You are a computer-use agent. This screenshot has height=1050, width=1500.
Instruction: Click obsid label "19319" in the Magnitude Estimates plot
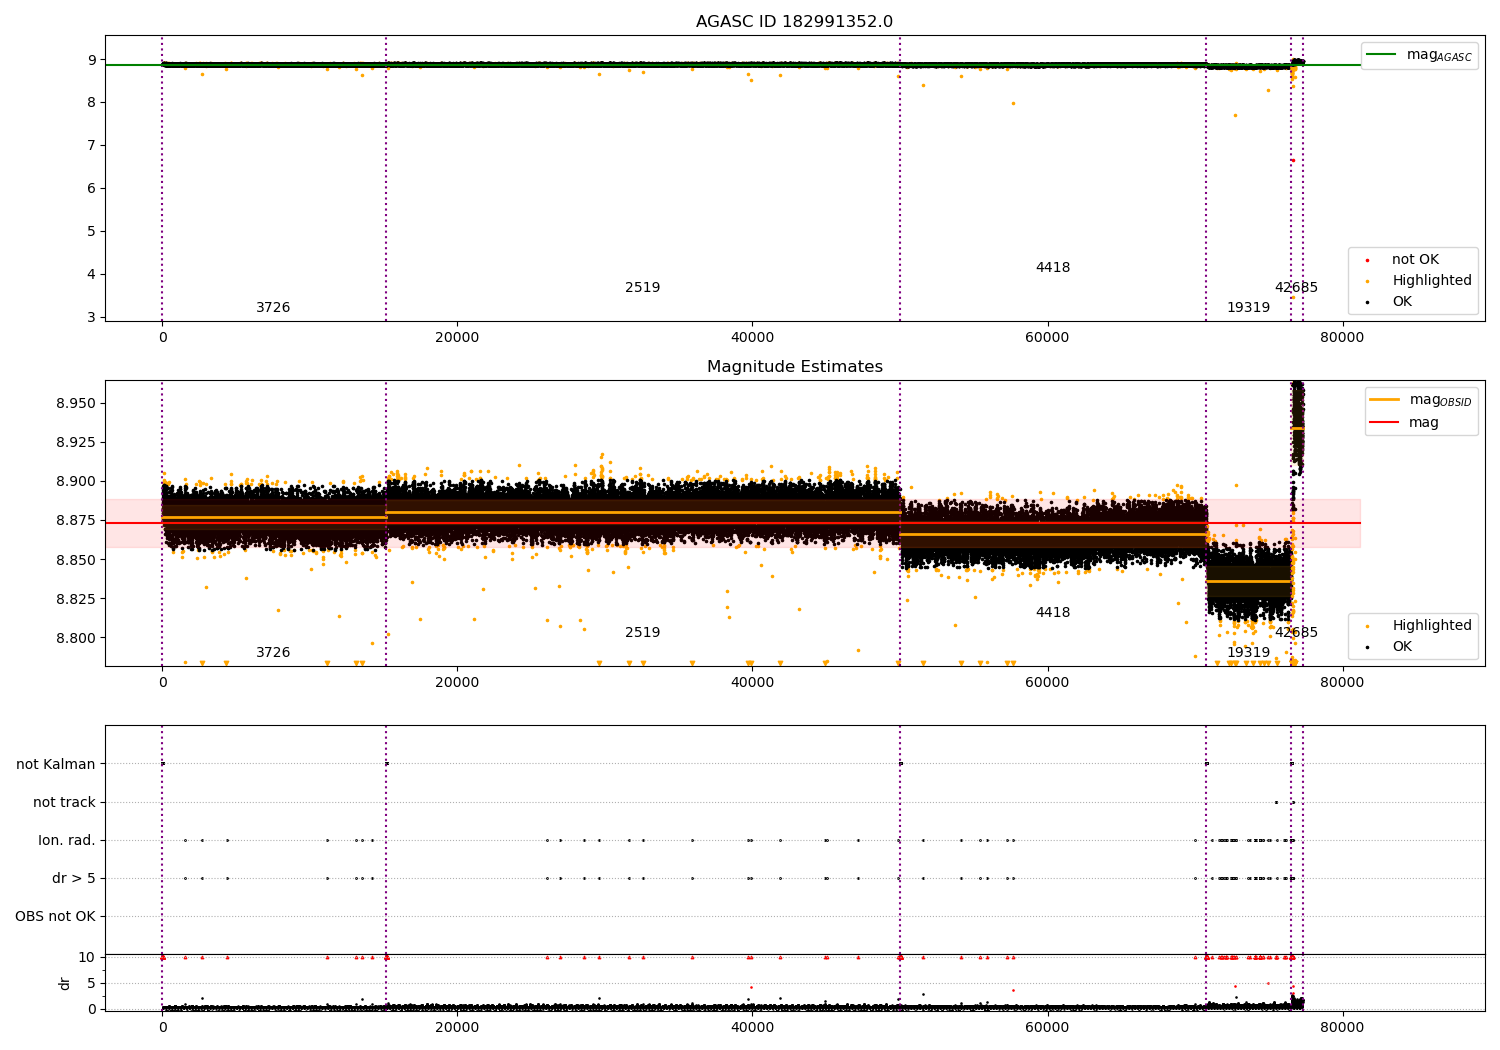(x=1248, y=653)
